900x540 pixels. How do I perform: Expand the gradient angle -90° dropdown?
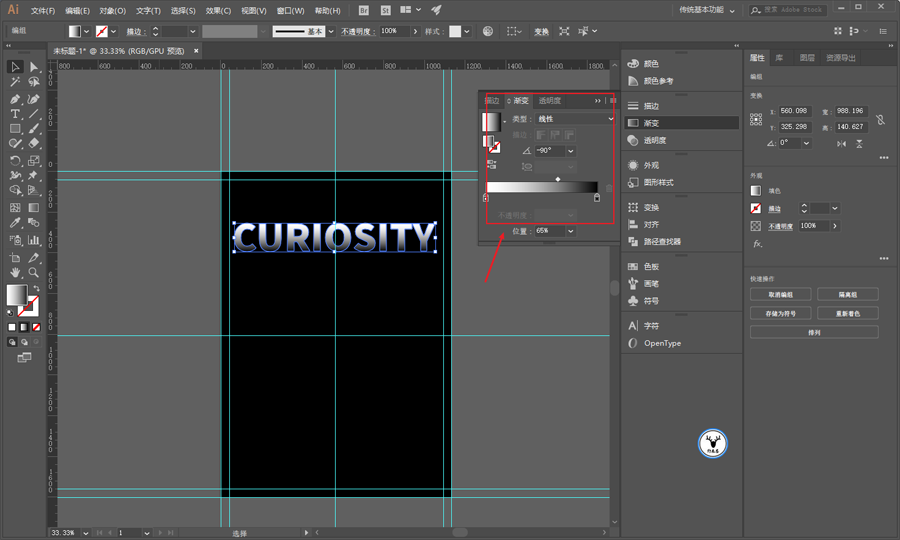coord(571,151)
